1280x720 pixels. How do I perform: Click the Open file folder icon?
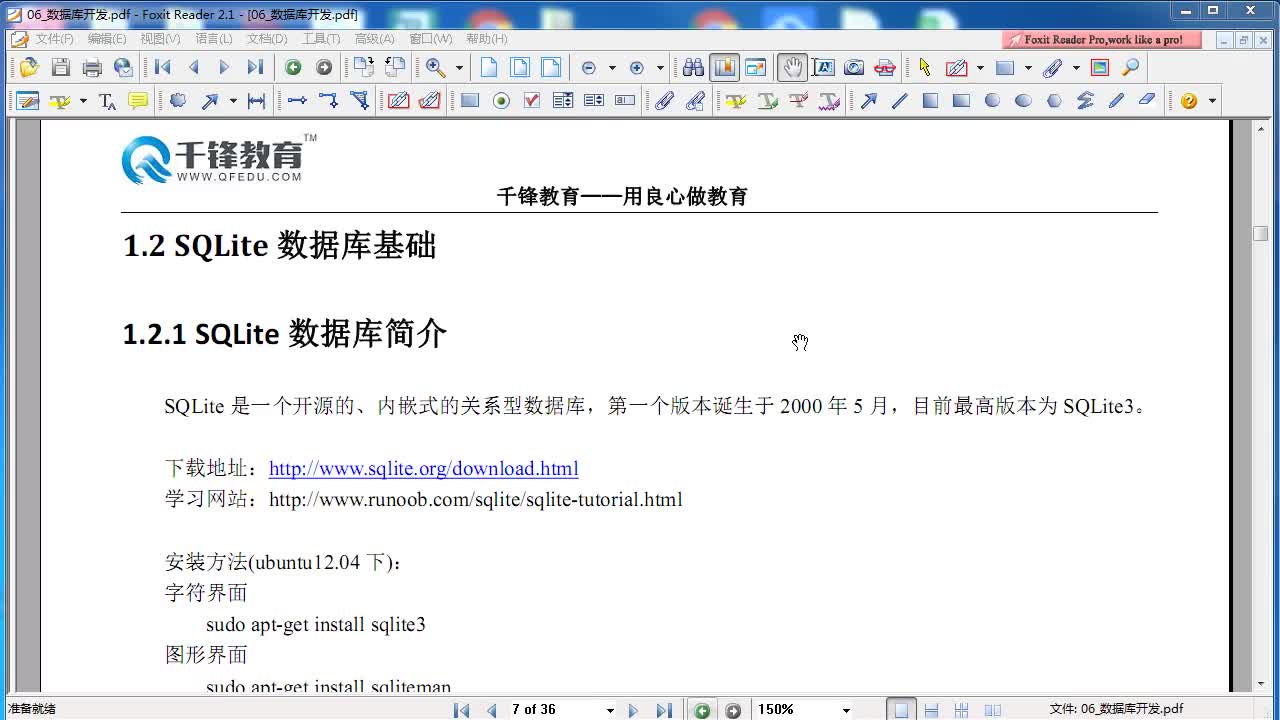click(29, 68)
